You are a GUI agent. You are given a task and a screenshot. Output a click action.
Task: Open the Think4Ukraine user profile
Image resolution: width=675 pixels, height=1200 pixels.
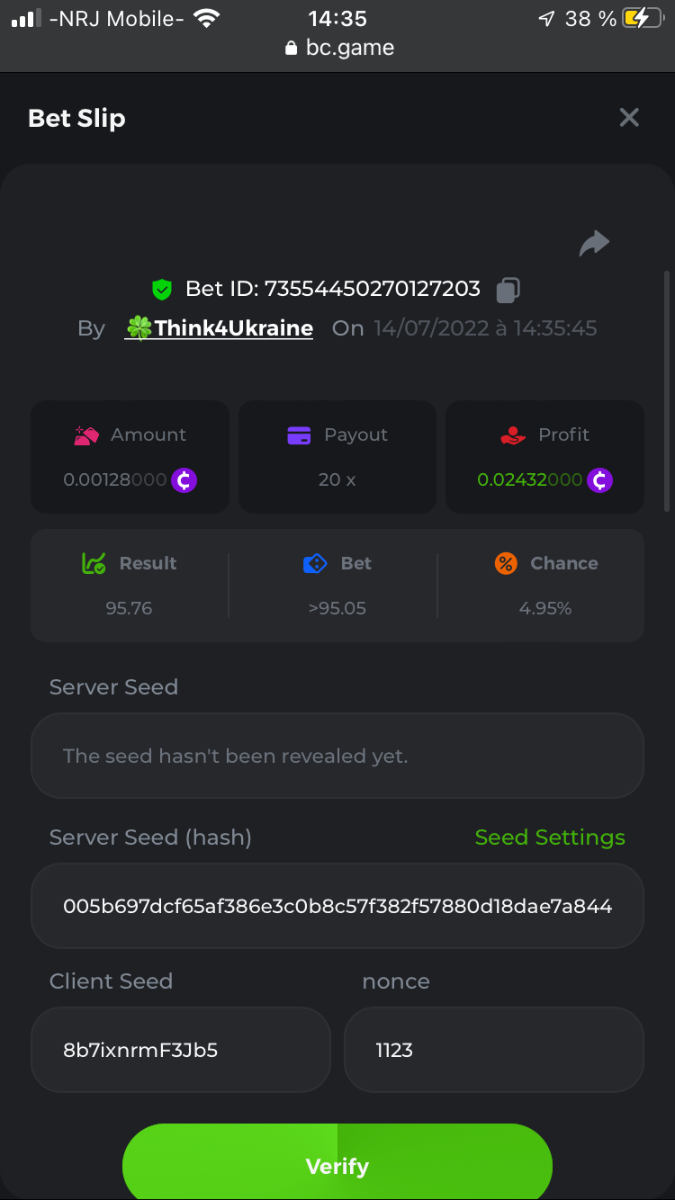220,328
